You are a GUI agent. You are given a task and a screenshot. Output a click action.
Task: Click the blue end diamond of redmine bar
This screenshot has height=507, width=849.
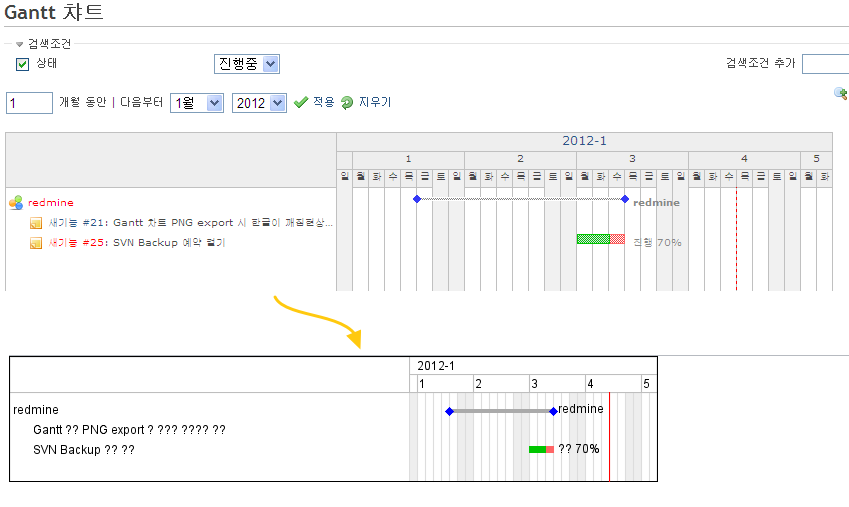pos(625,199)
